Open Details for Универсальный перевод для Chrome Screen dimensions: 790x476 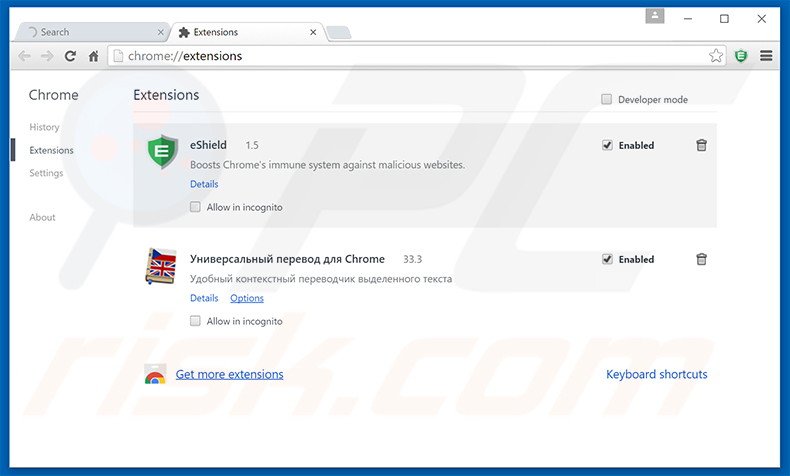(204, 298)
